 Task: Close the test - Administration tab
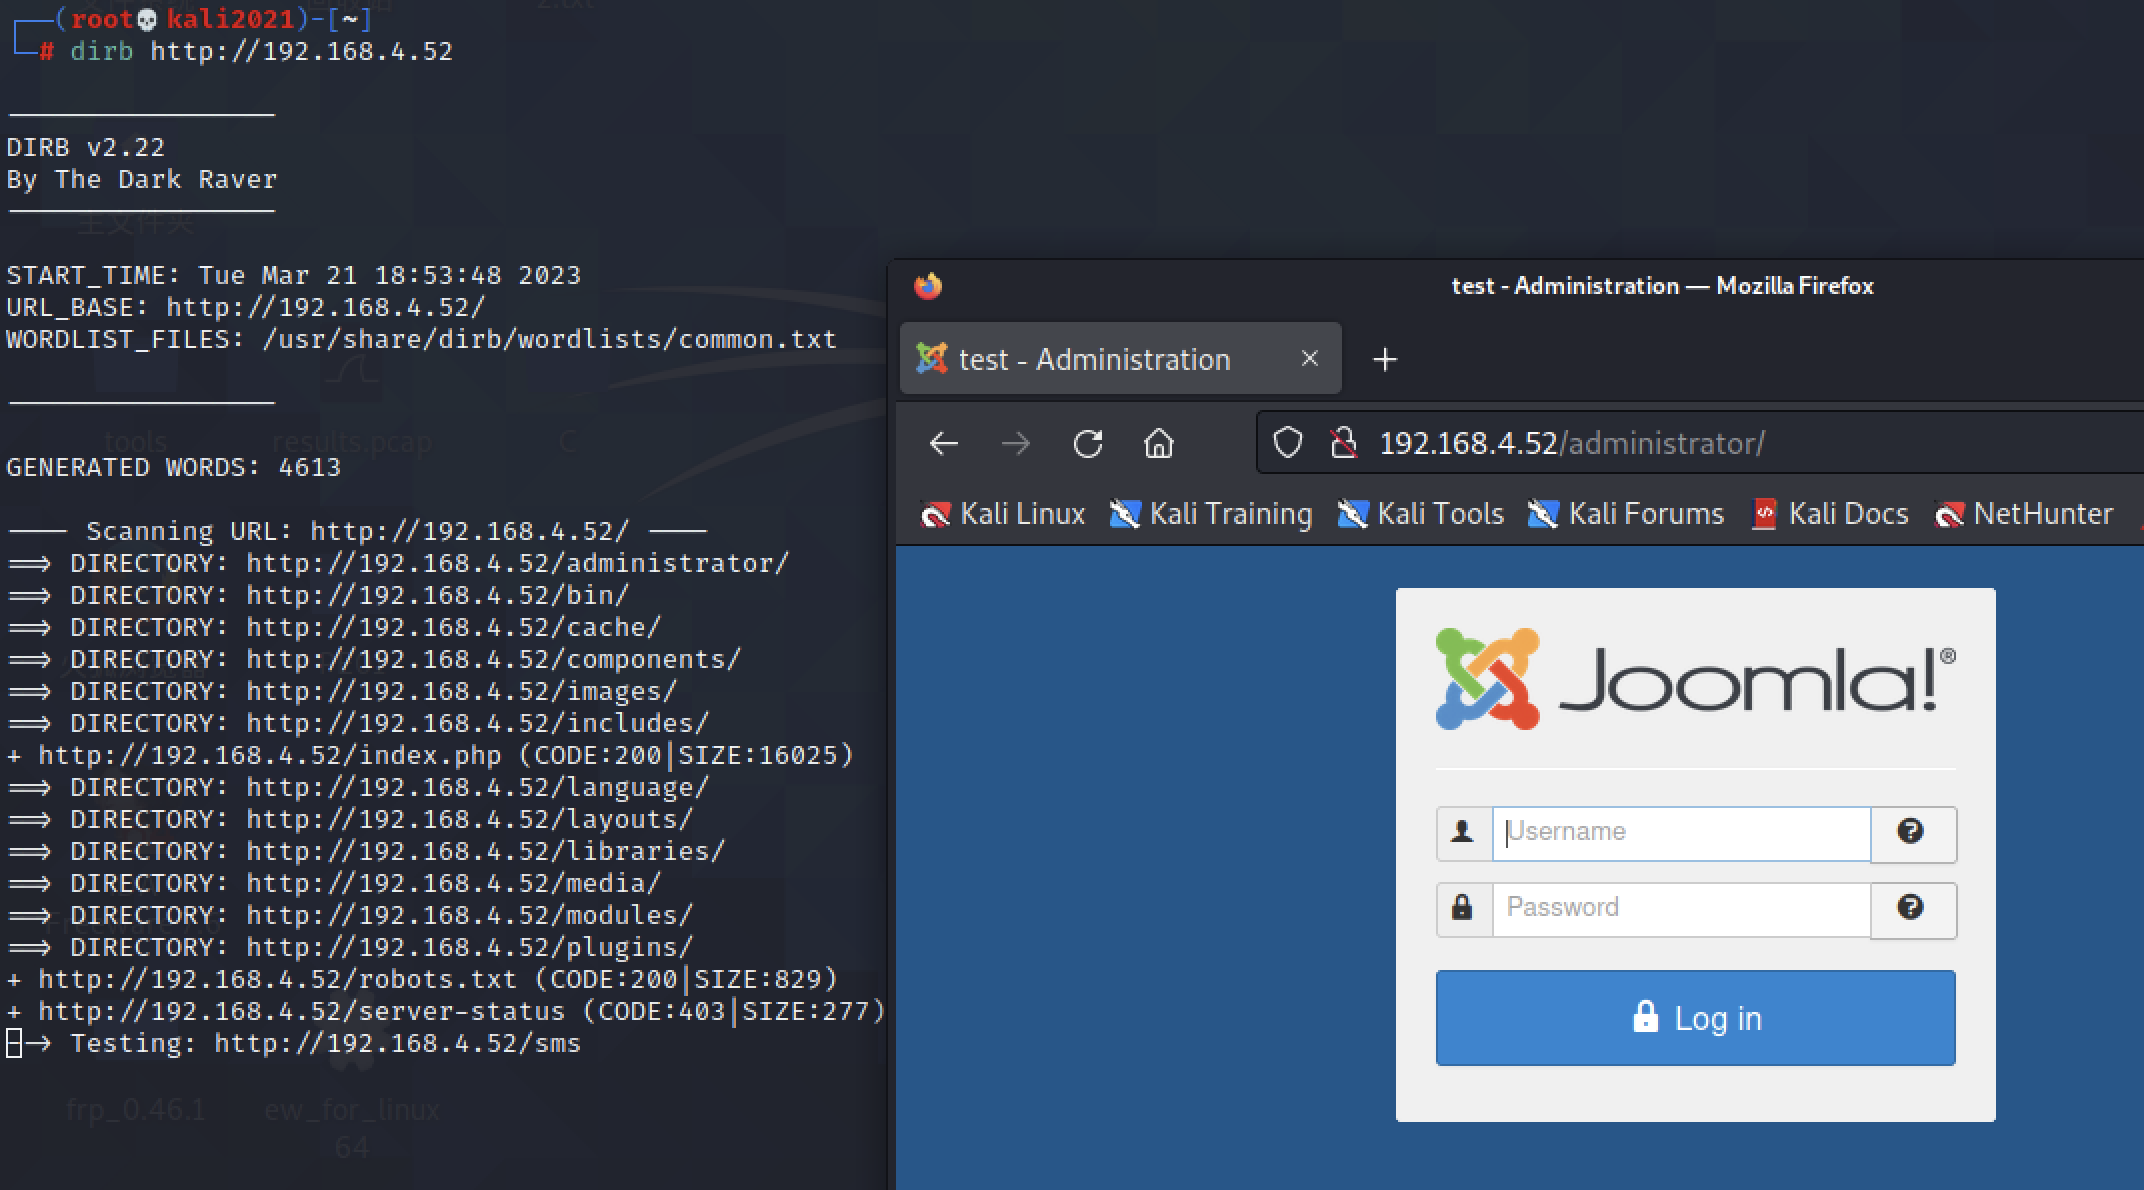pyautogui.click(x=1309, y=358)
